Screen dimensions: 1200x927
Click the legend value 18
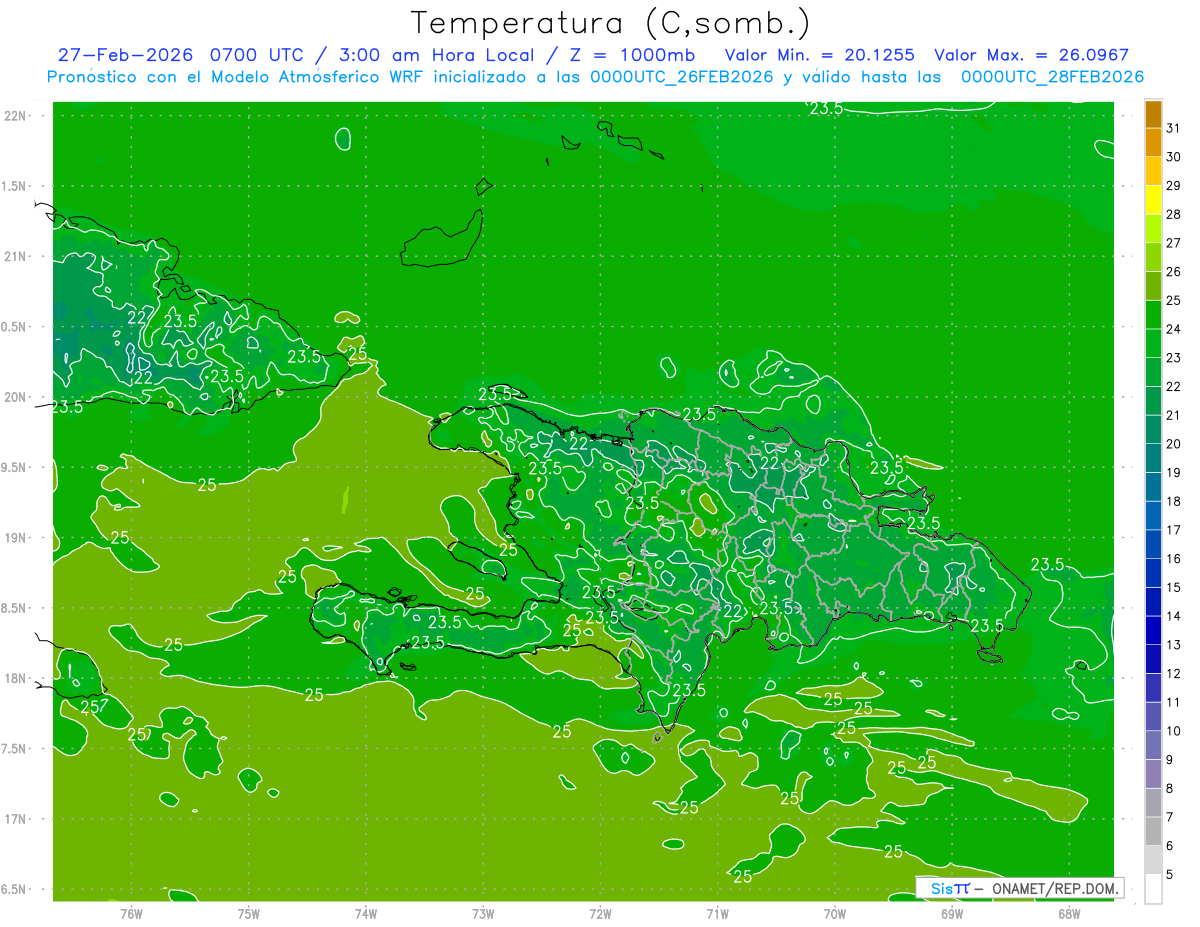tap(1174, 501)
